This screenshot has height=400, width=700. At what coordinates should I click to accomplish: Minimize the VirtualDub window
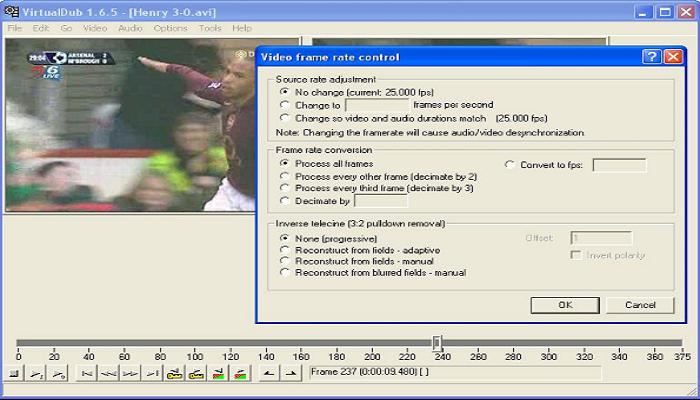(x=643, y=12)
